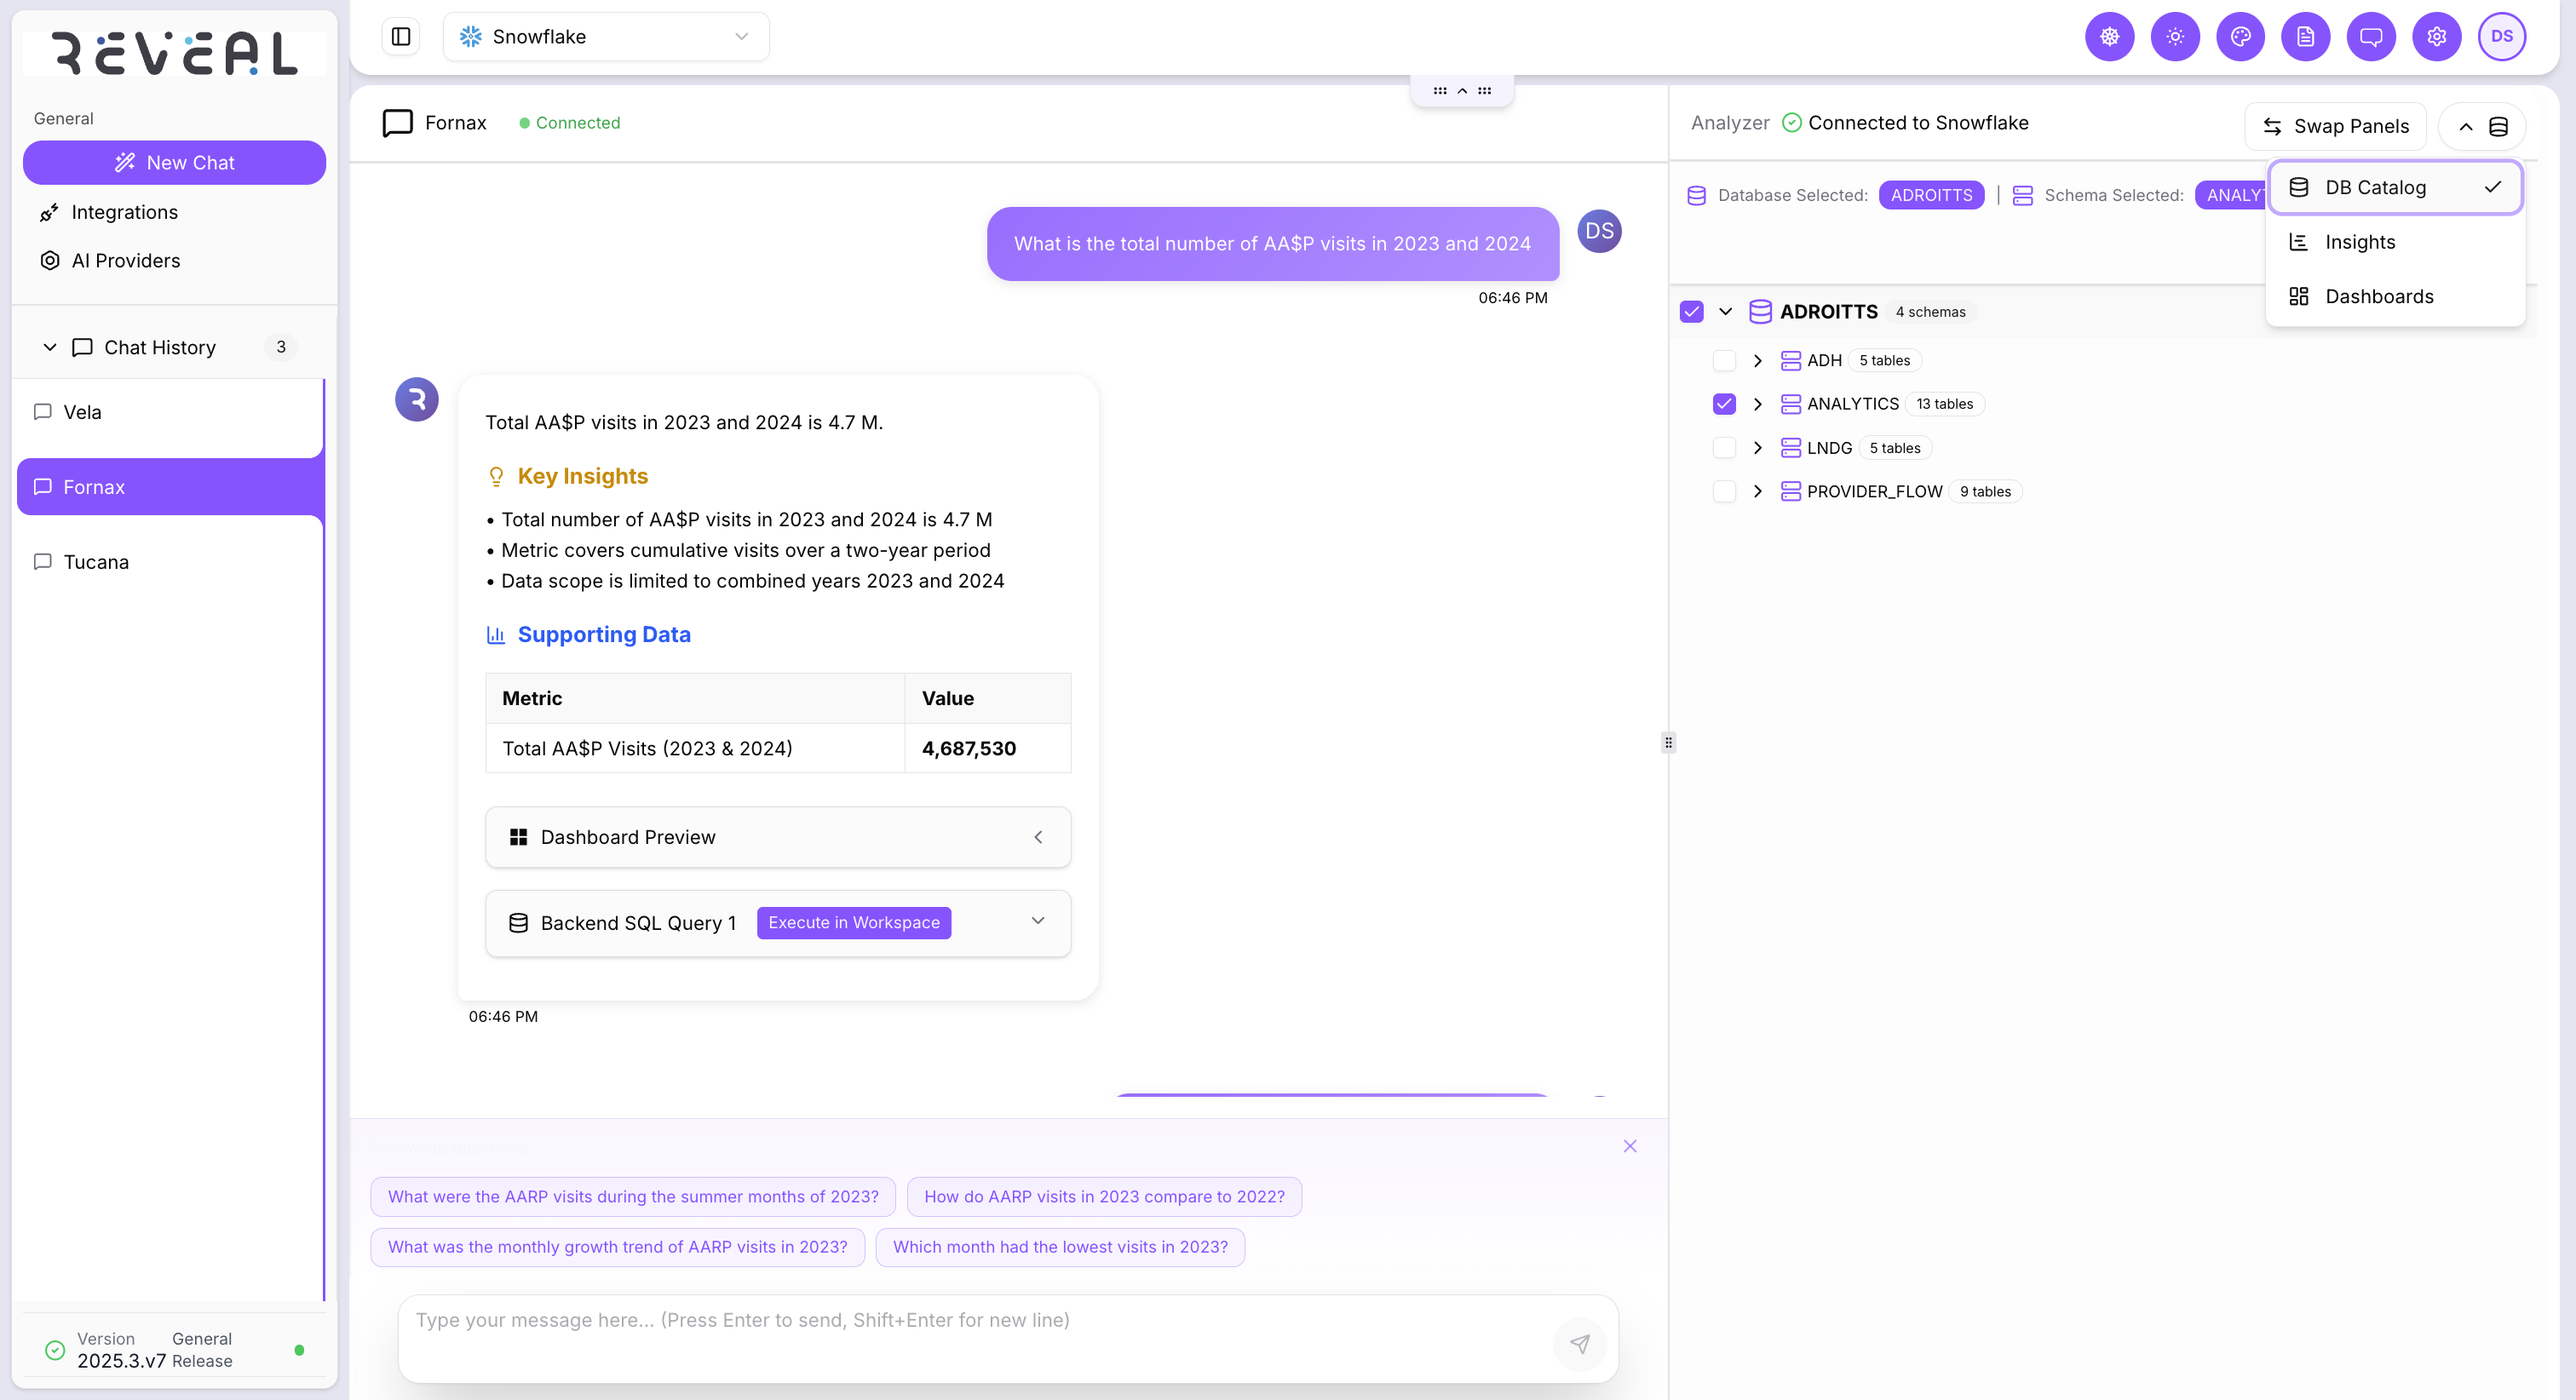This screenshot has height=1400, width=2576.
Task: Check the PROVIDER_FLOW schema checkbox
Action: point(1725,491)
